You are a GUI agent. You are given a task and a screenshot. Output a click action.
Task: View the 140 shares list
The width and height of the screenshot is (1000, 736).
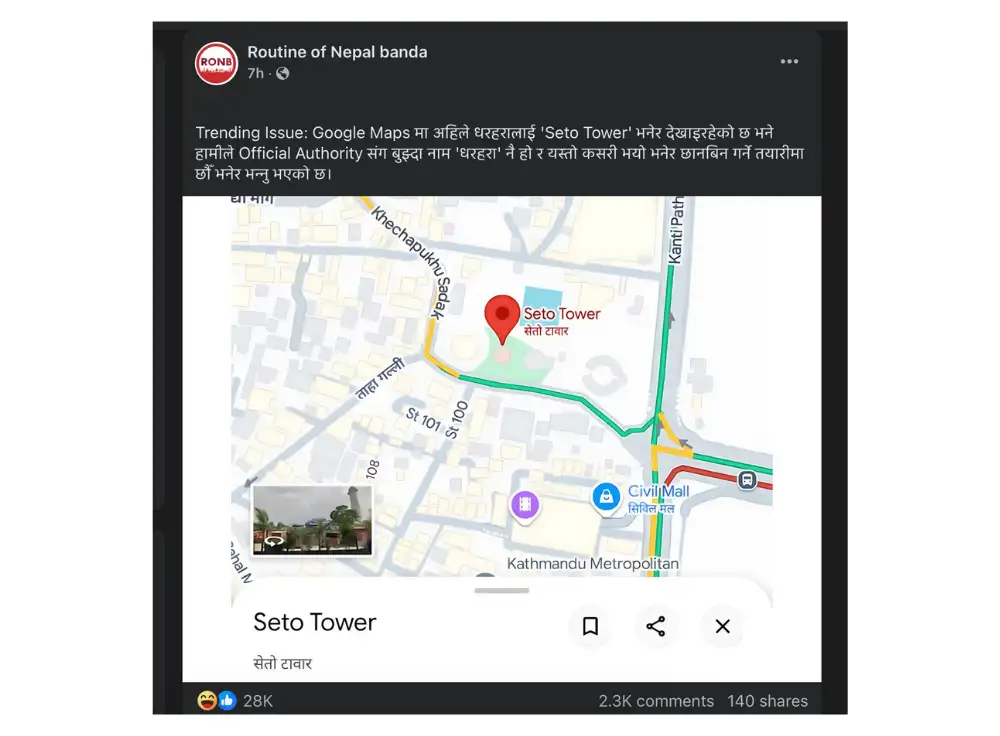coord(767,701)
